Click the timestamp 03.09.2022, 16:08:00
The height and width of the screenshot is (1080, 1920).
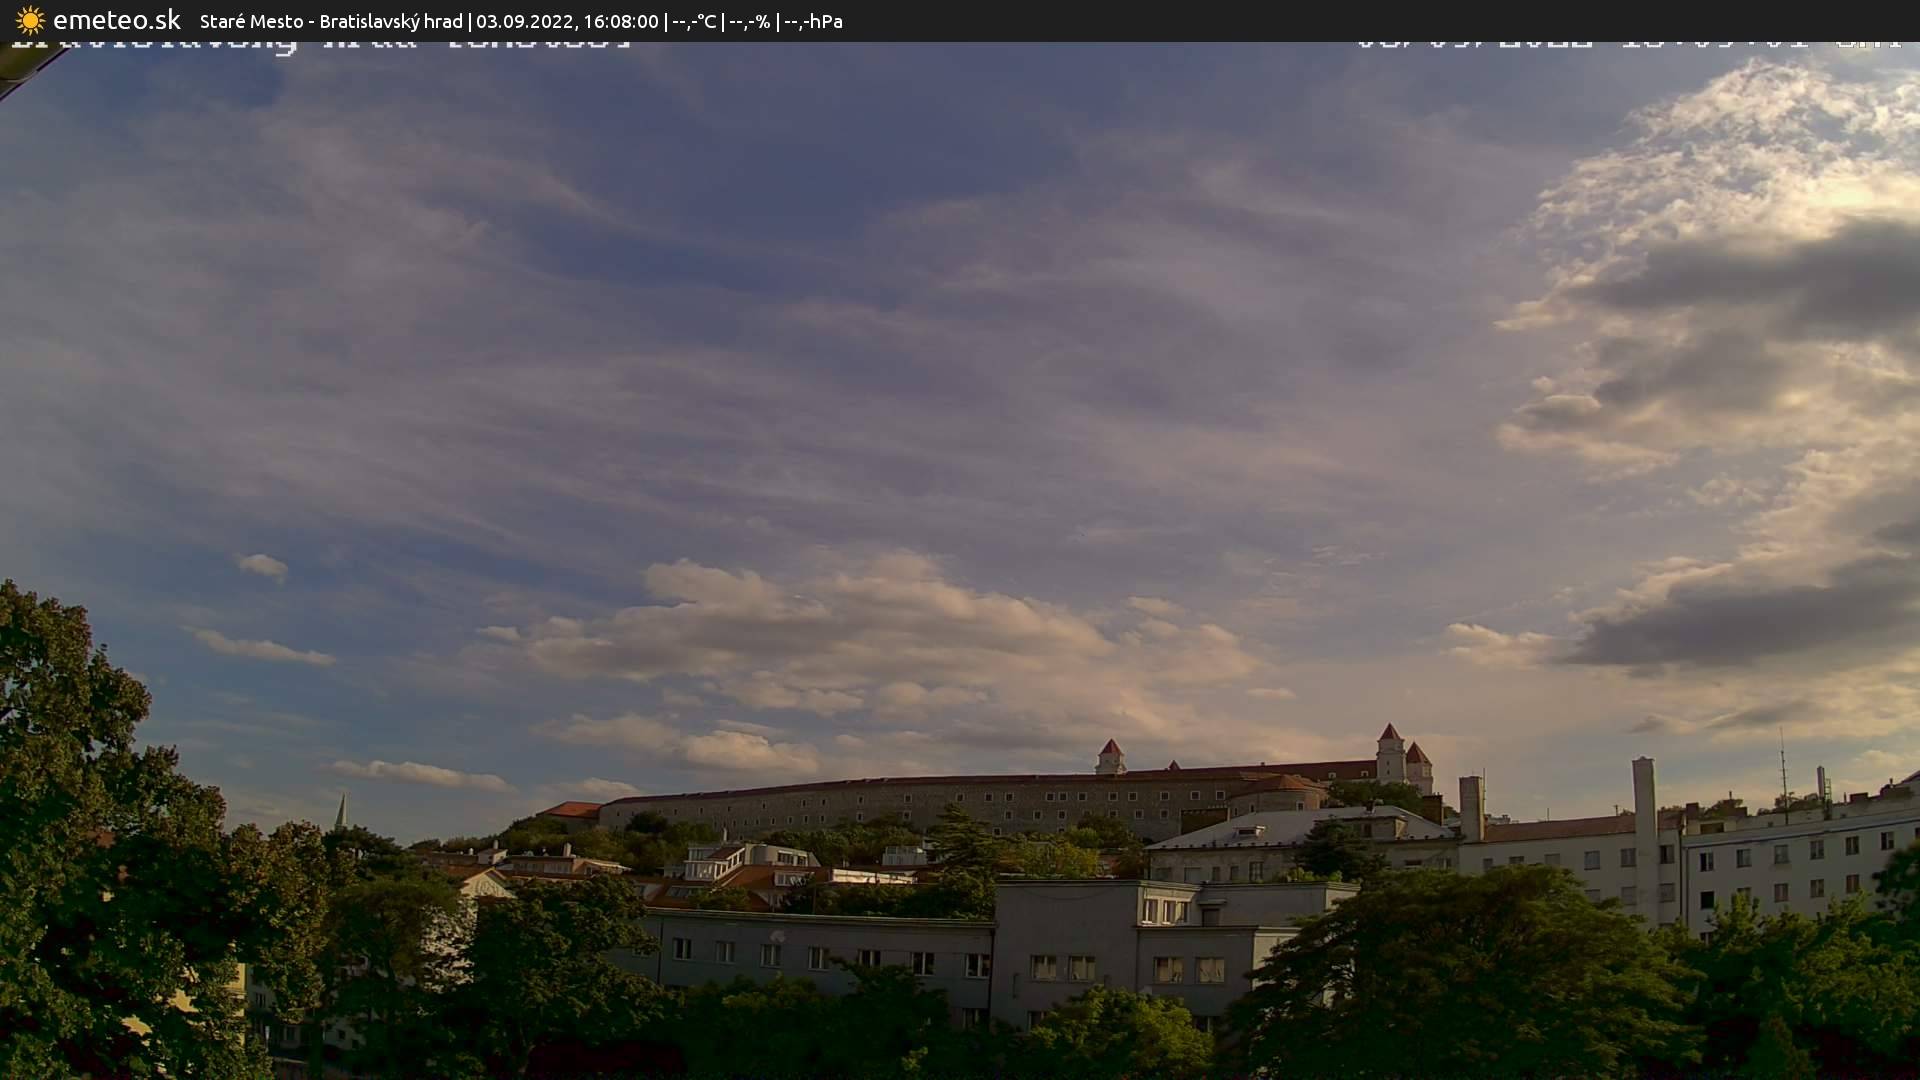(570, 20)
